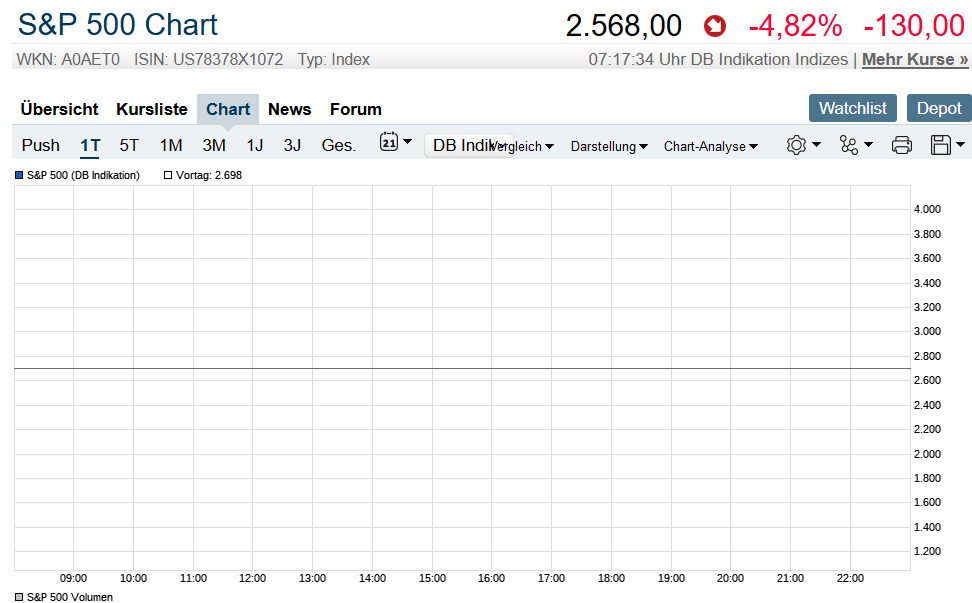Expand the arrow next to the share icon
972x603 pixels.
[868, 144]
